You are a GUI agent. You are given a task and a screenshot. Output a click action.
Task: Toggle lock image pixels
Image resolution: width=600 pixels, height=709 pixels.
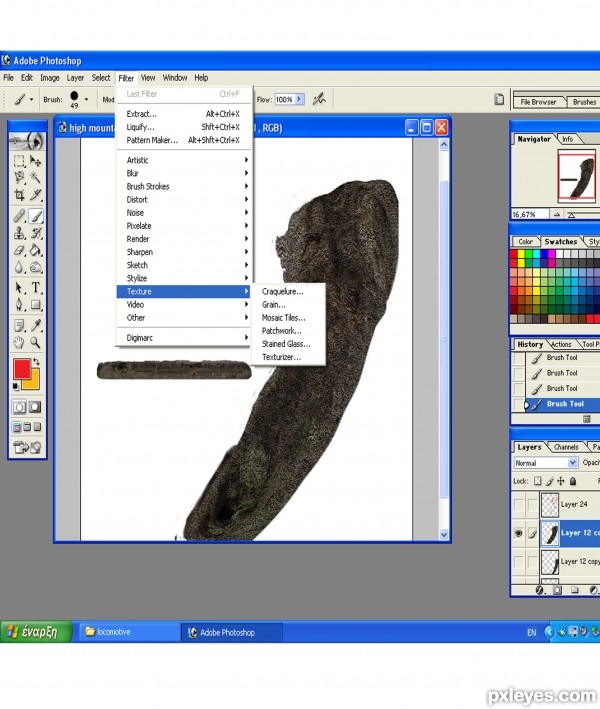(x=549, y=481)
